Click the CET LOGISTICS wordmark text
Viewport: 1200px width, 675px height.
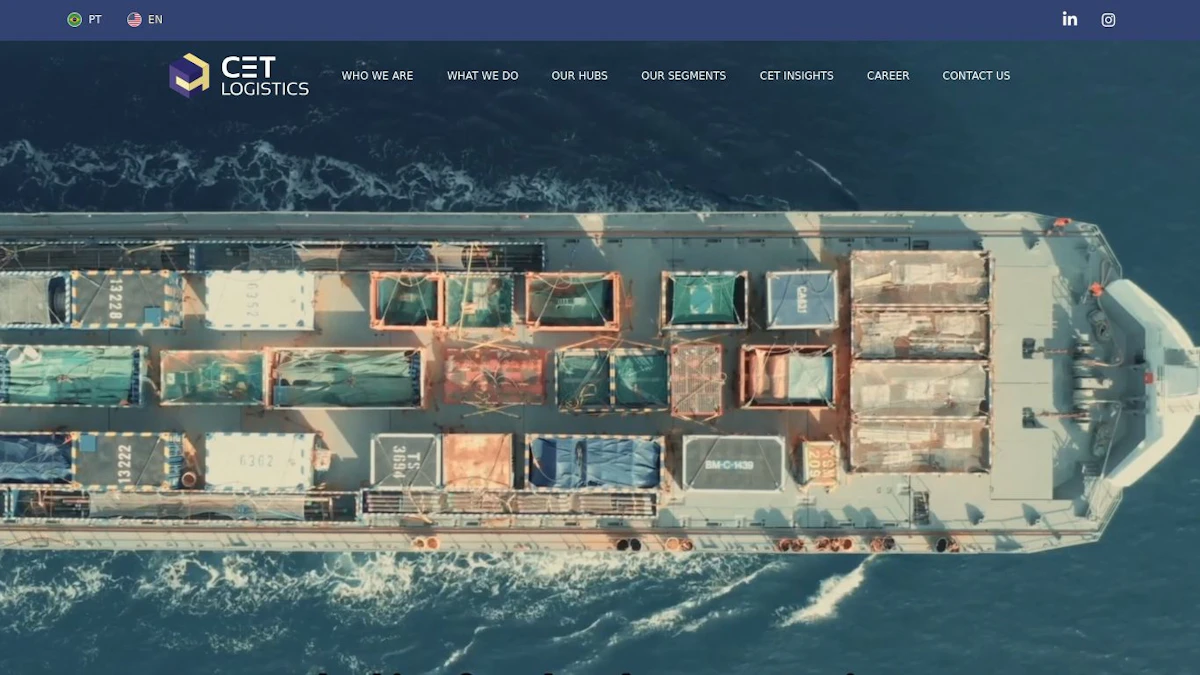265,76
